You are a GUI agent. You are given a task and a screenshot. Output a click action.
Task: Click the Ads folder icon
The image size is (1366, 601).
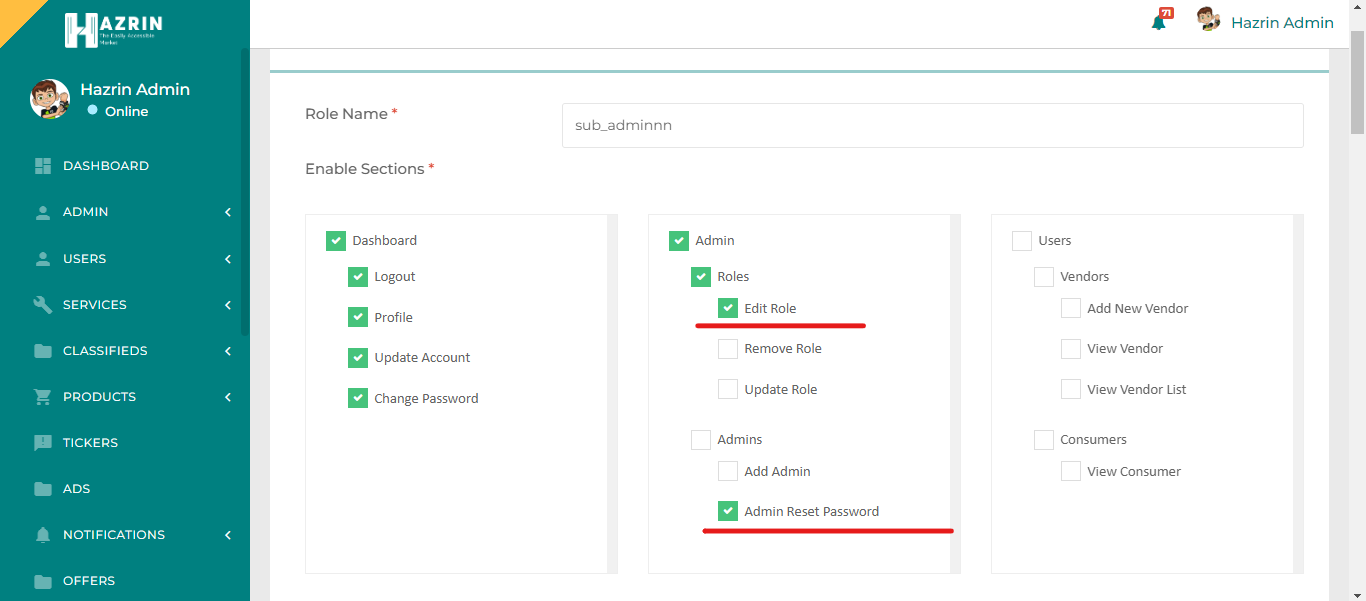pos(43,489)
